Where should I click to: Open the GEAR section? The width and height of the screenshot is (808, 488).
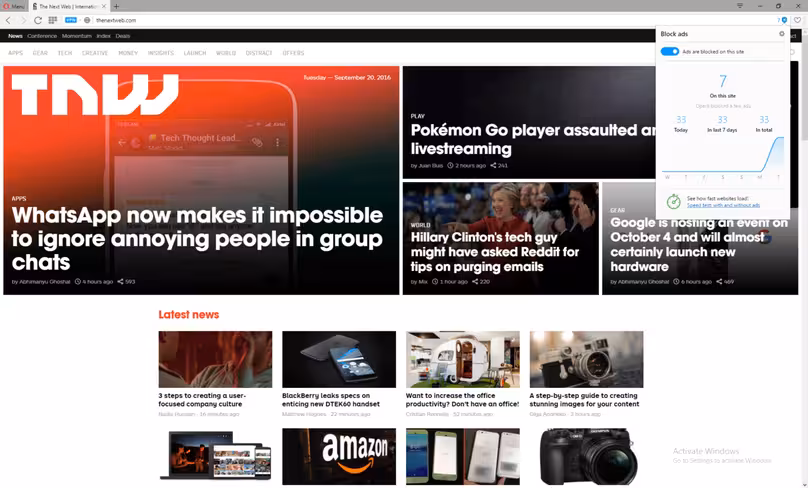(x=40, y=53)
